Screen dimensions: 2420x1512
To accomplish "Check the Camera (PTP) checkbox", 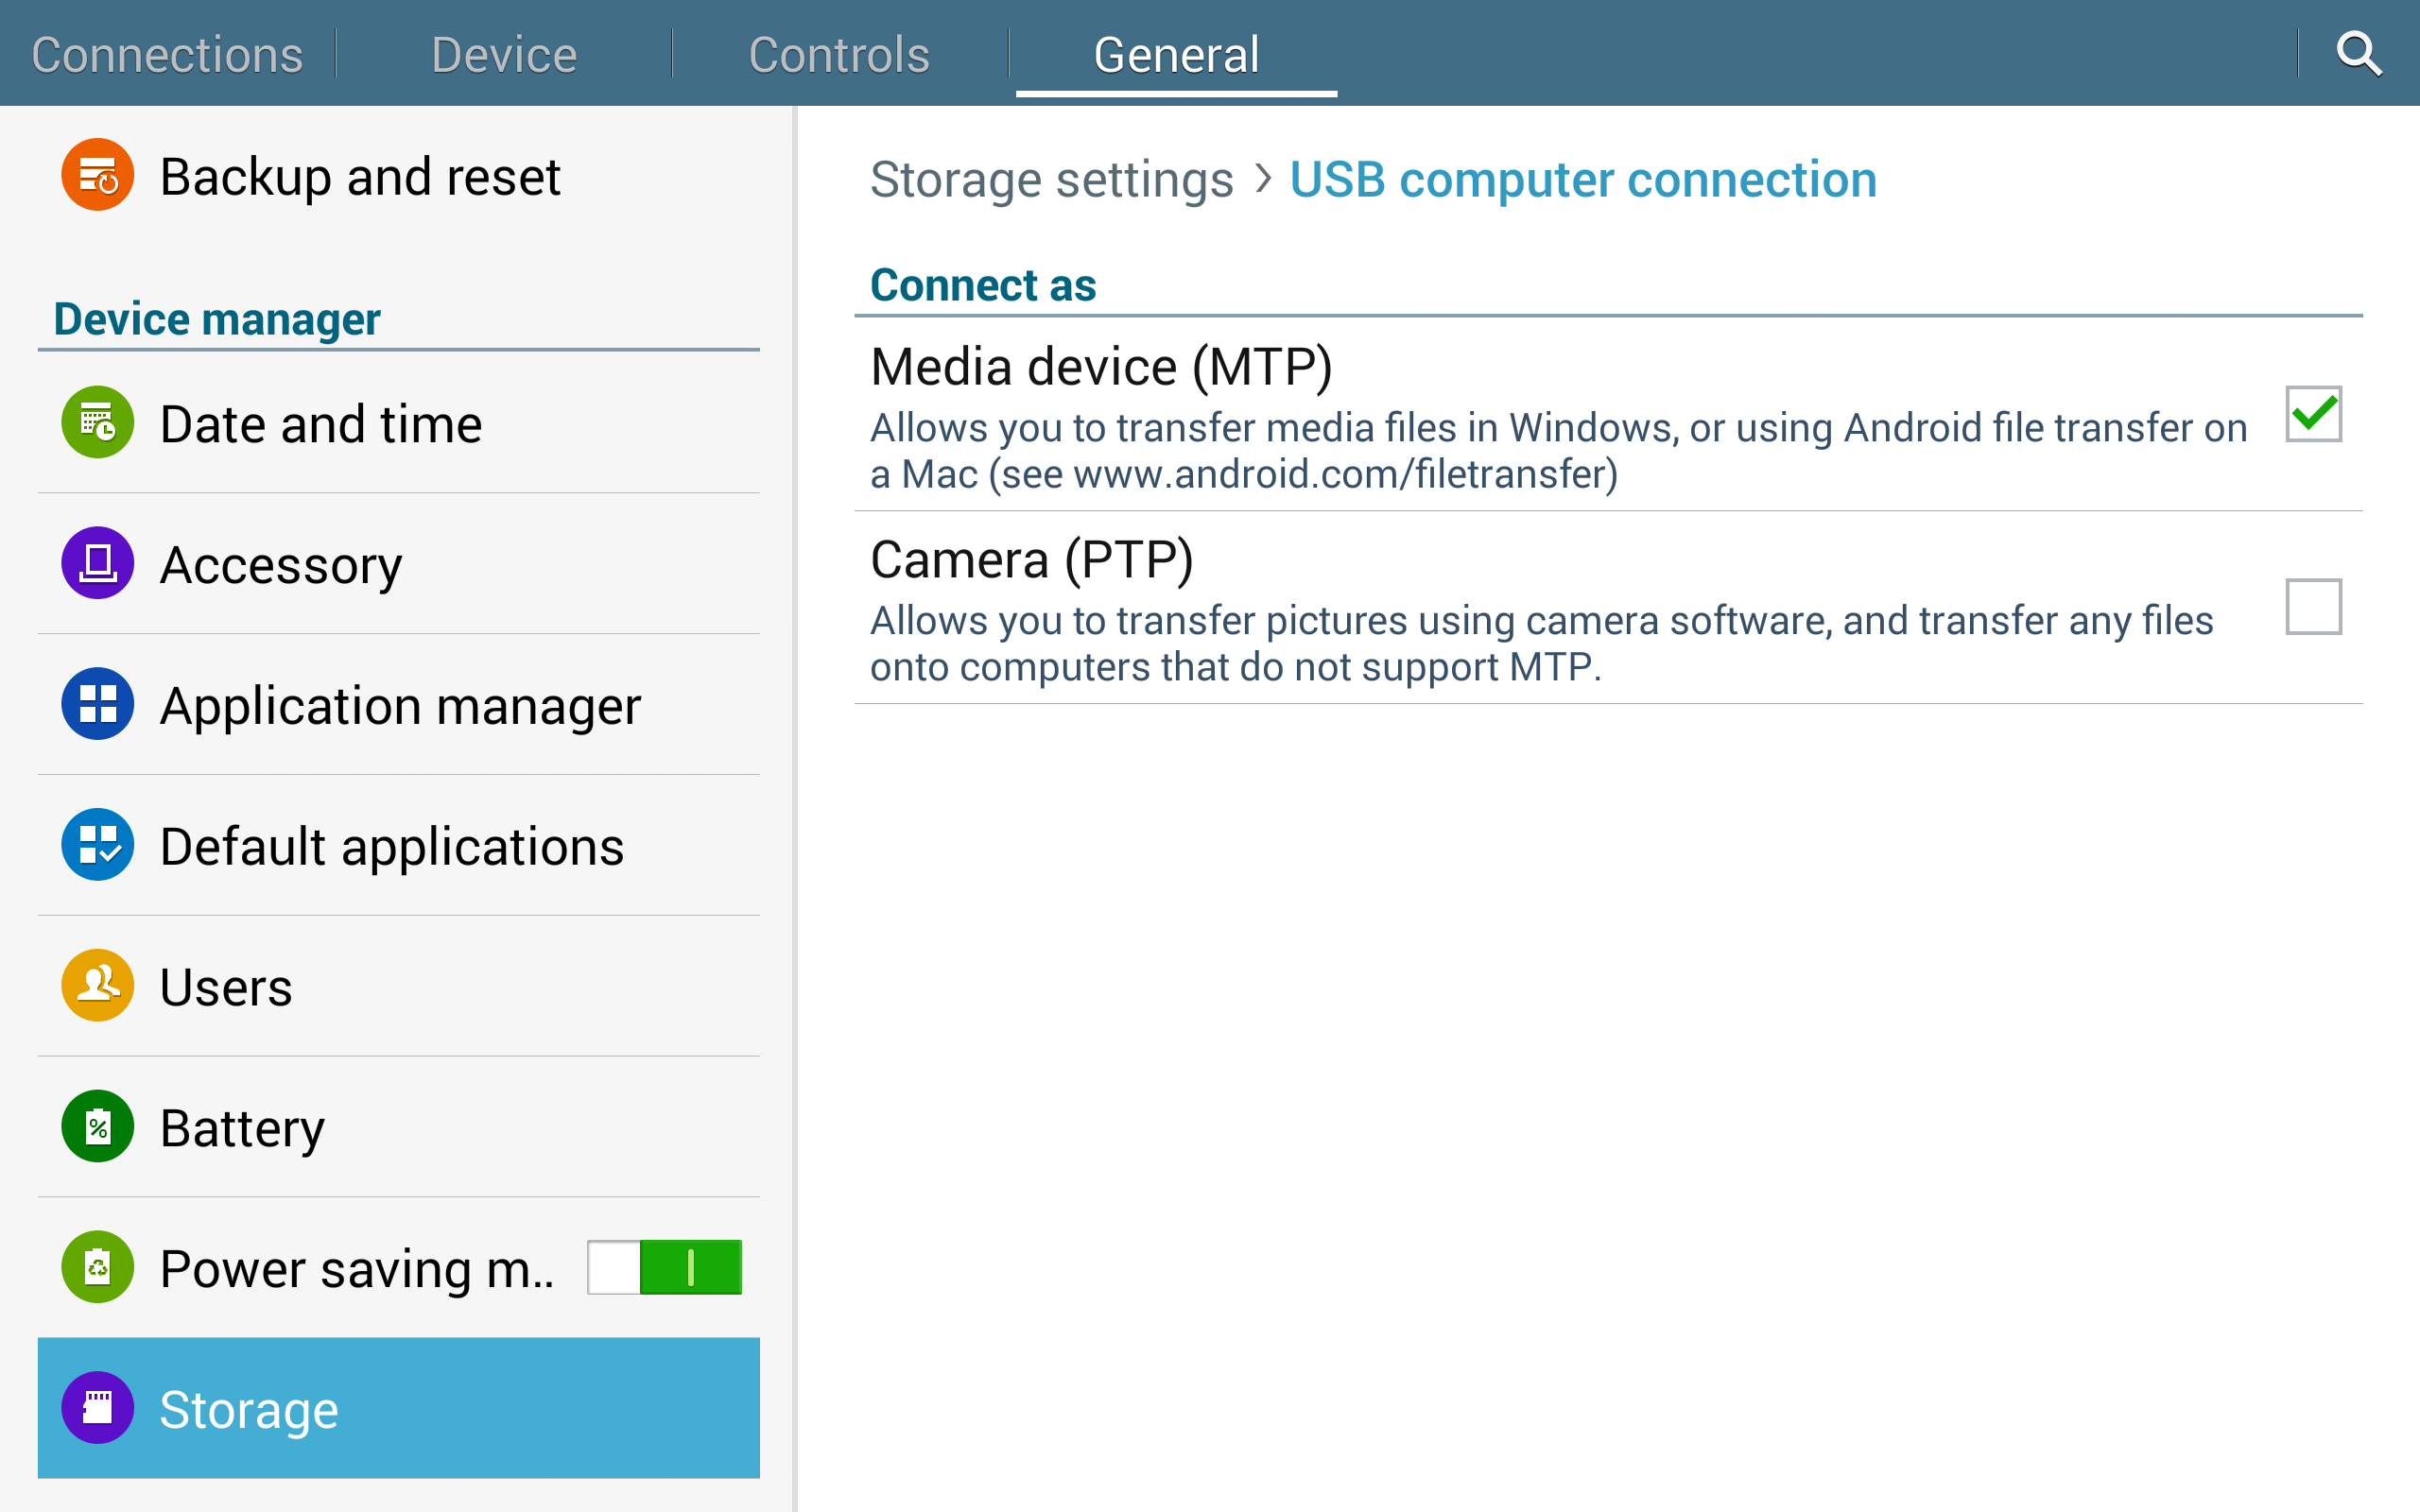I will (2313, 606).
